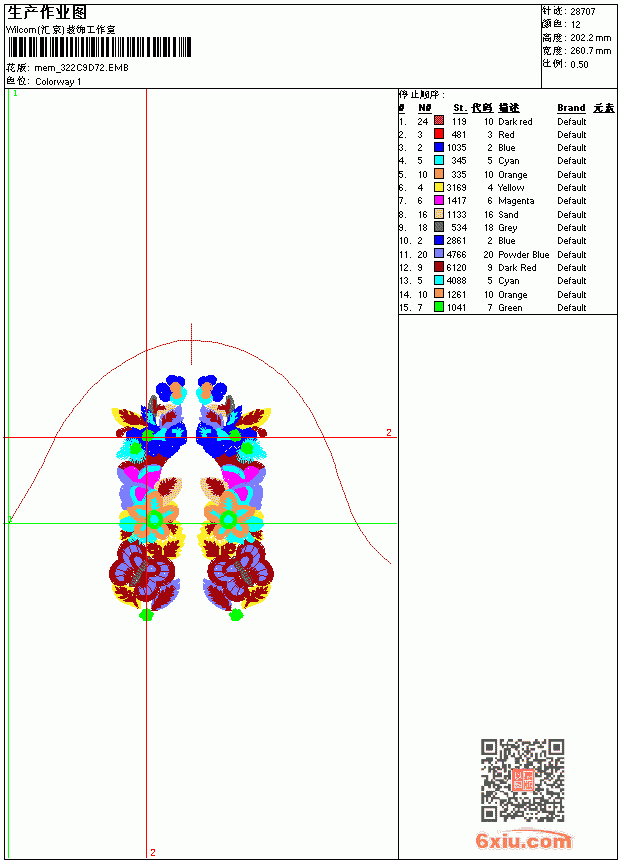Select the Orange row 14 in stop sequence
The image size is (620, 860).
click(x=507, y=295)
